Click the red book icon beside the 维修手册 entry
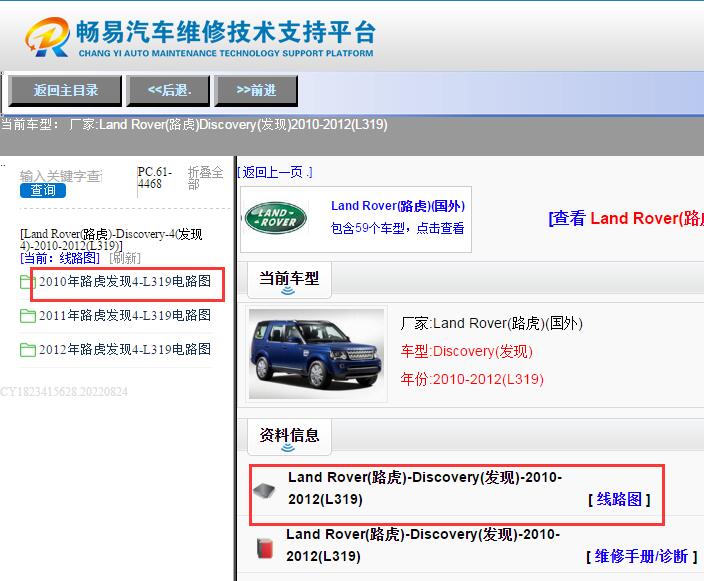This screenshot has width=704, height=581. click(264, 548)
